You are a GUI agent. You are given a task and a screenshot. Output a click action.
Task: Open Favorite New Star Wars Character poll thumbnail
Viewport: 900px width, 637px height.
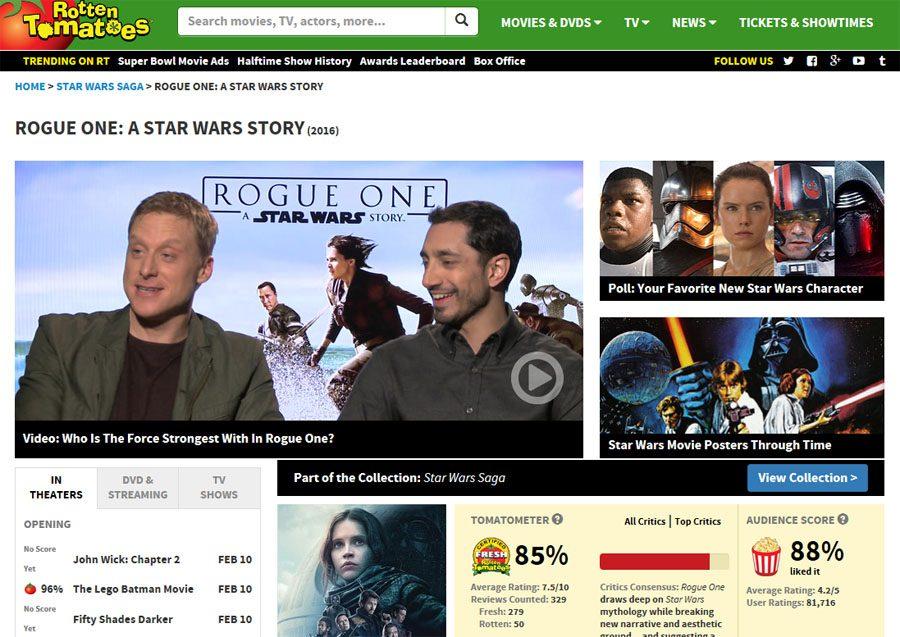click(742, 231)
